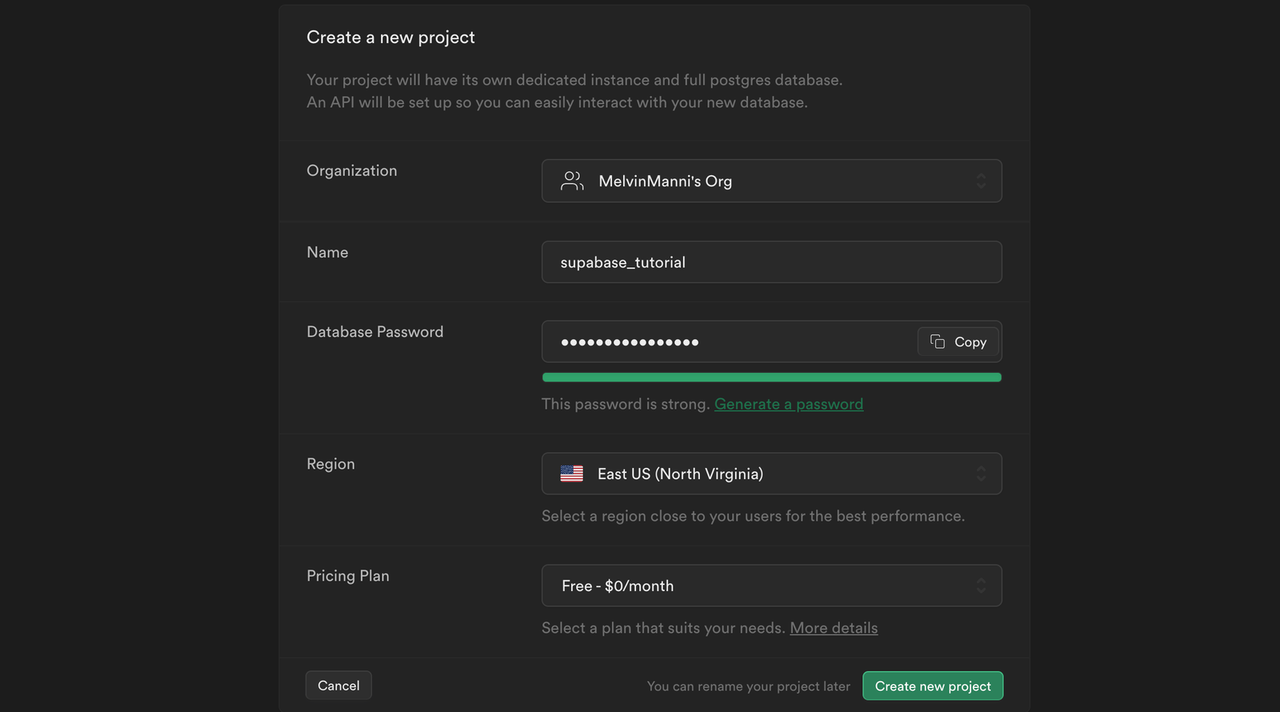Click Create new project

click(x=932, y=686)
